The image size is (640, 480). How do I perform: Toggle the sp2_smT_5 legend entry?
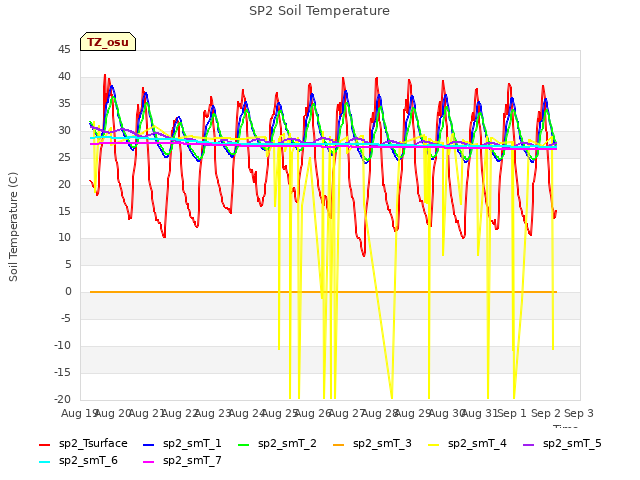pos(562,444)
